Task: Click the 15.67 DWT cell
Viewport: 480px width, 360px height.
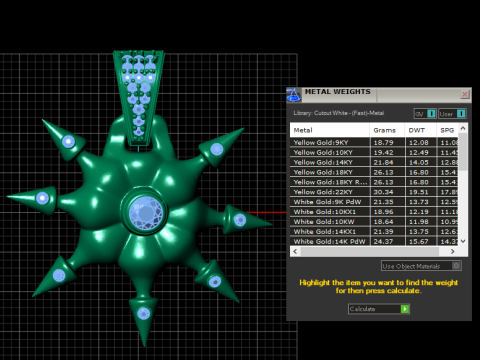Action: pos(421,241)
